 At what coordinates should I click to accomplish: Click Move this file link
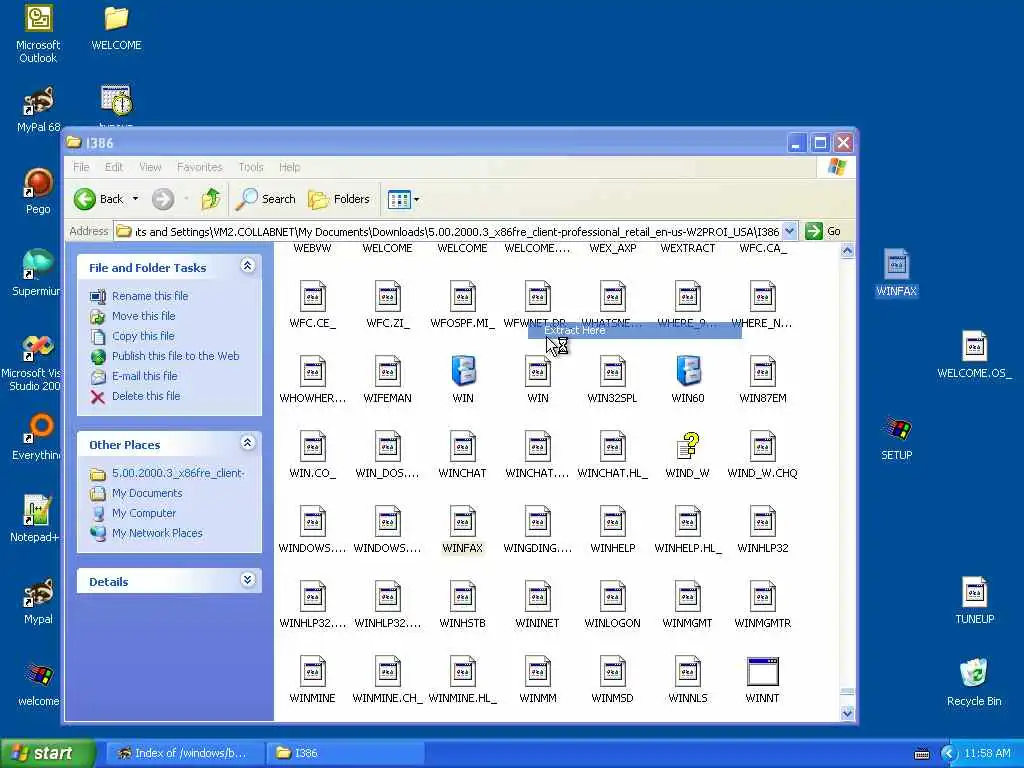click(x=143, y=316)
